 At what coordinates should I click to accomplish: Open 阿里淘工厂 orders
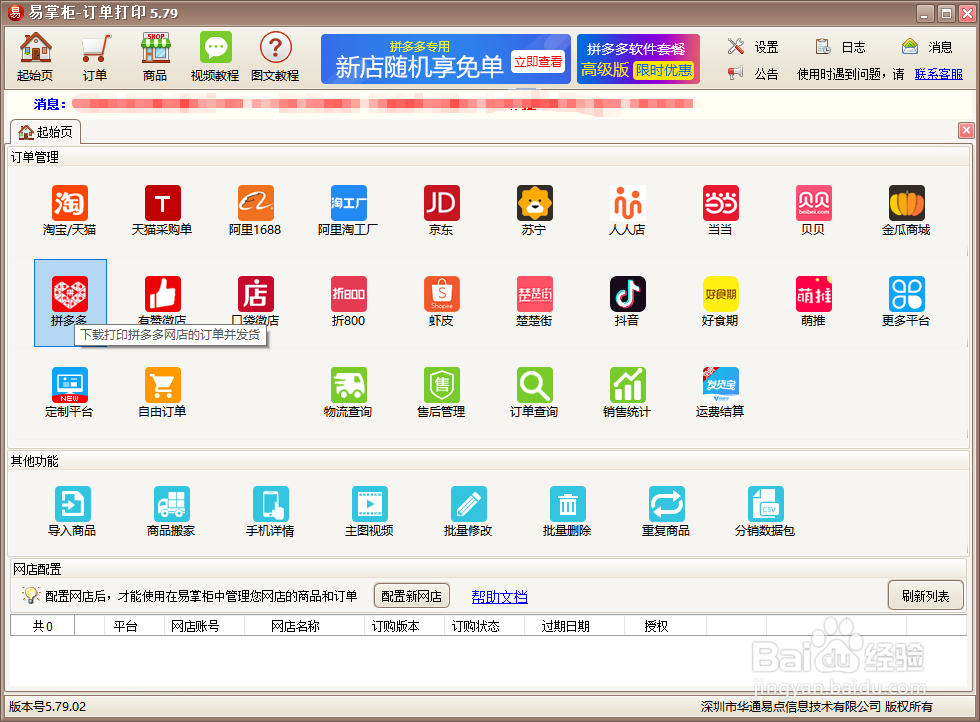348,211
